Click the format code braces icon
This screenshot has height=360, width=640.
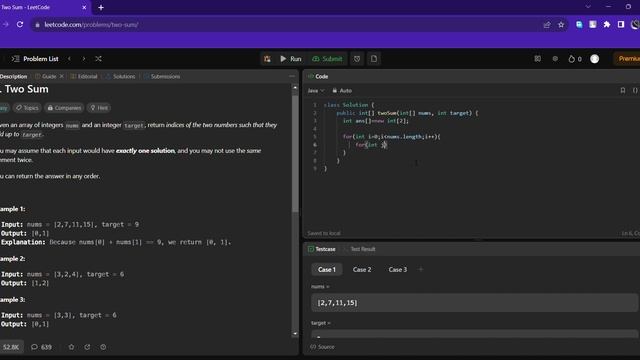pos(636,91)
